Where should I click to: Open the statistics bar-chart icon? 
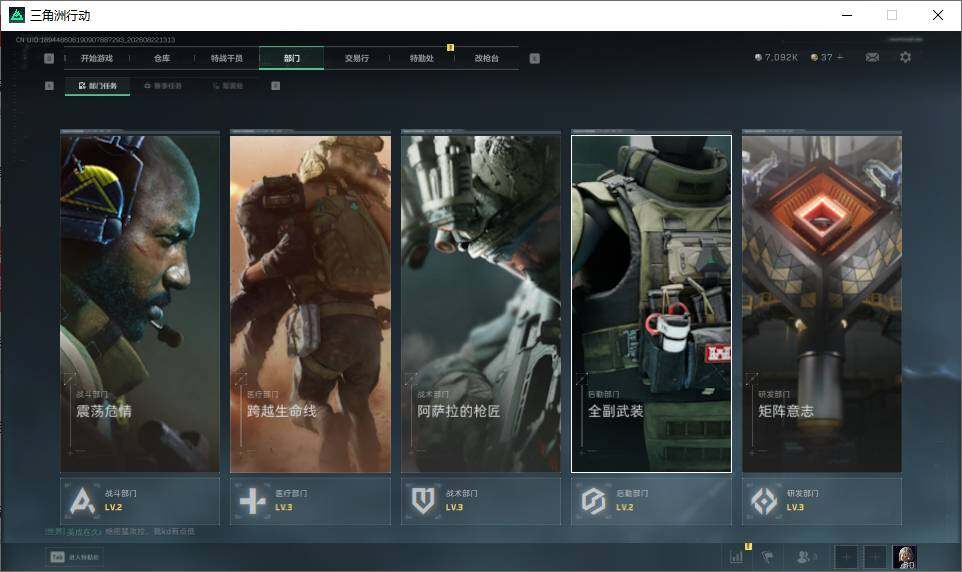tap(736, 557)
